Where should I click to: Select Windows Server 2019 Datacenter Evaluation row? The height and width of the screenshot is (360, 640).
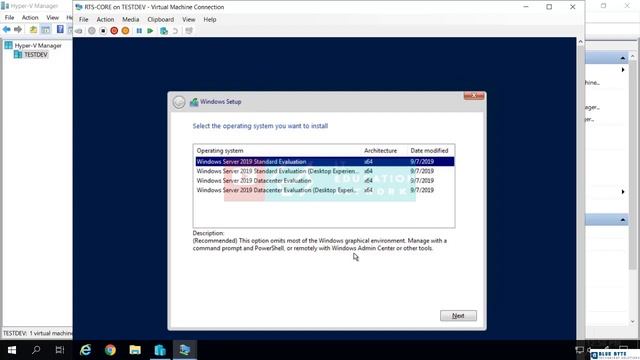pyautogui.click(x=324, y=180)
